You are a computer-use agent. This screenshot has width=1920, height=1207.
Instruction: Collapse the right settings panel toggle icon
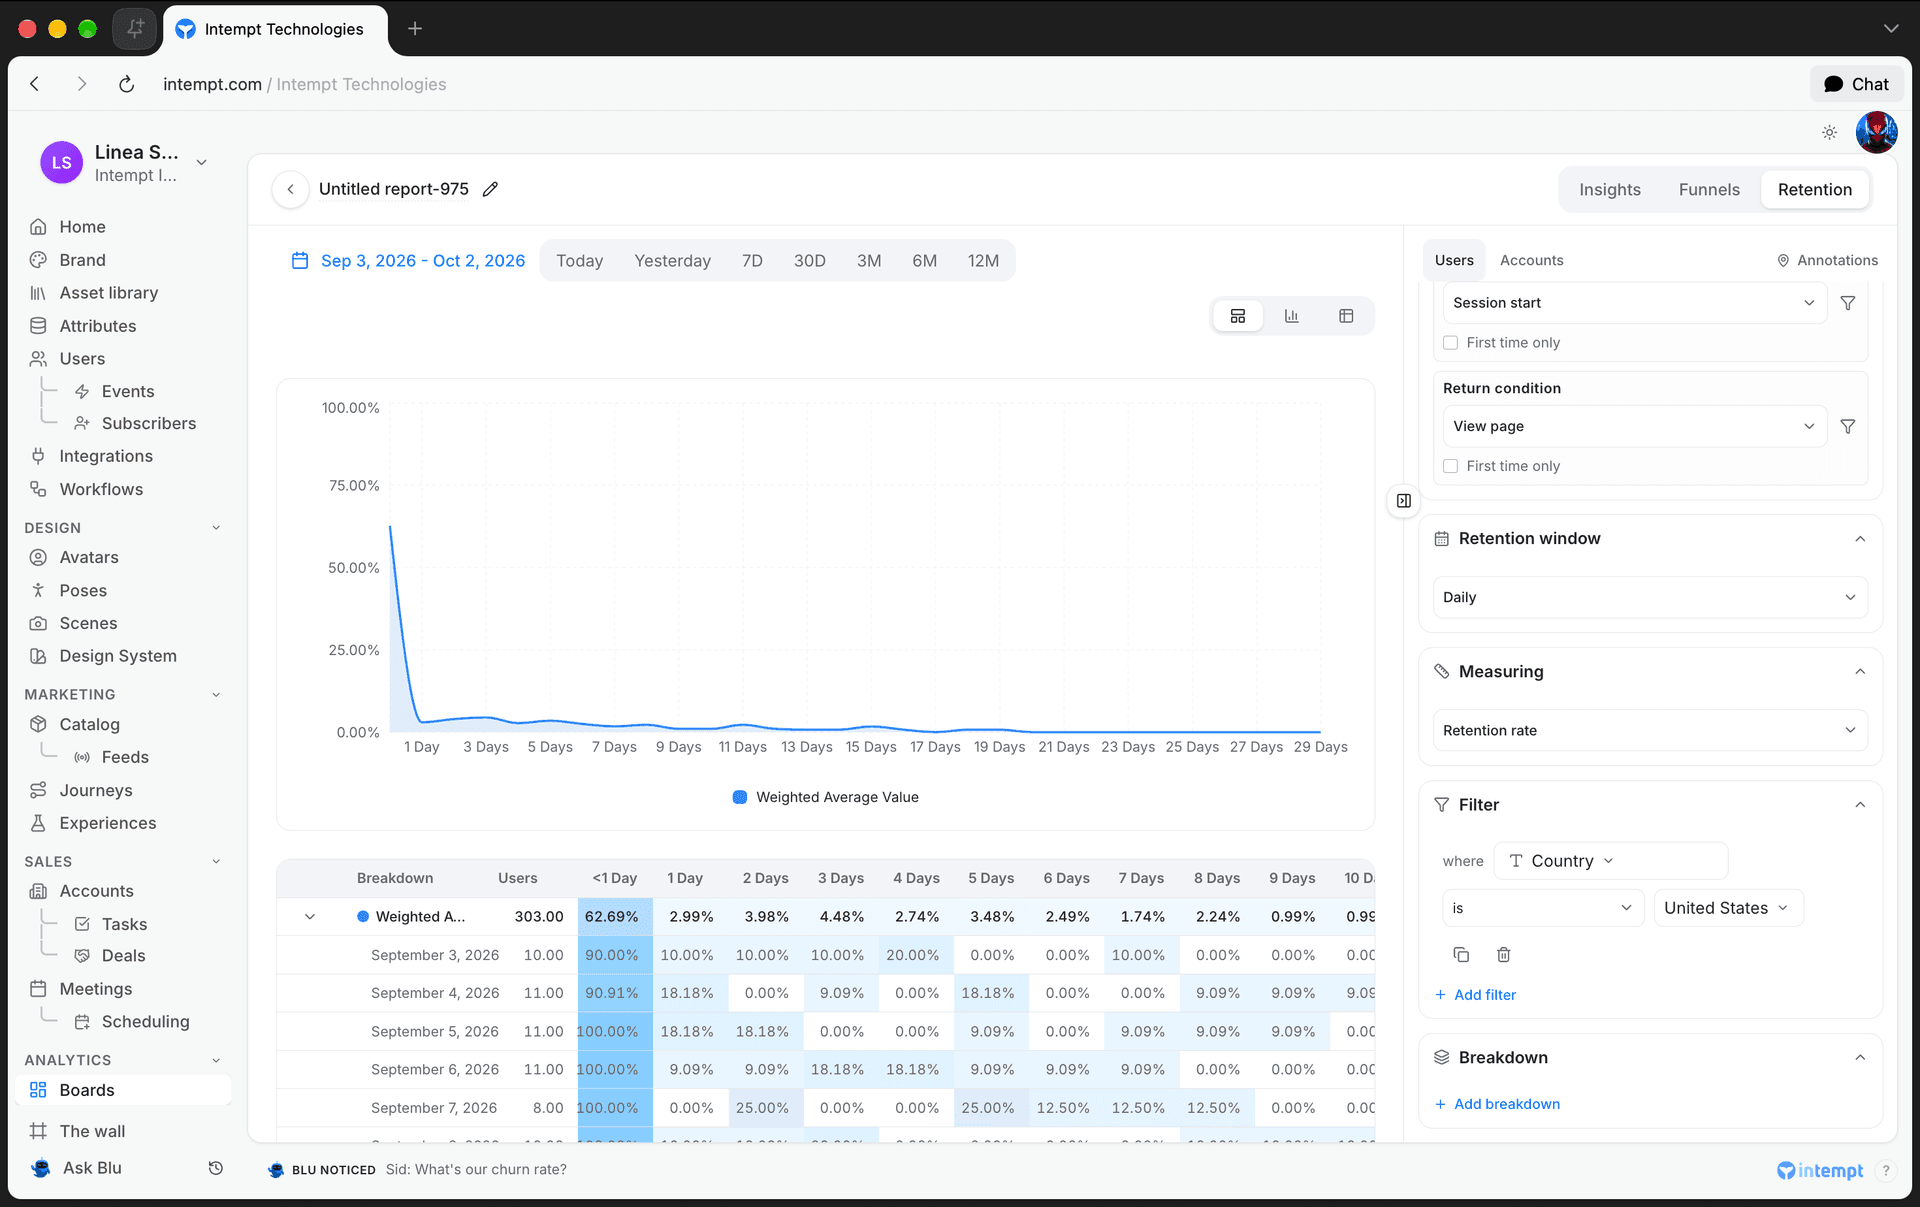[x=1404, y=500]
